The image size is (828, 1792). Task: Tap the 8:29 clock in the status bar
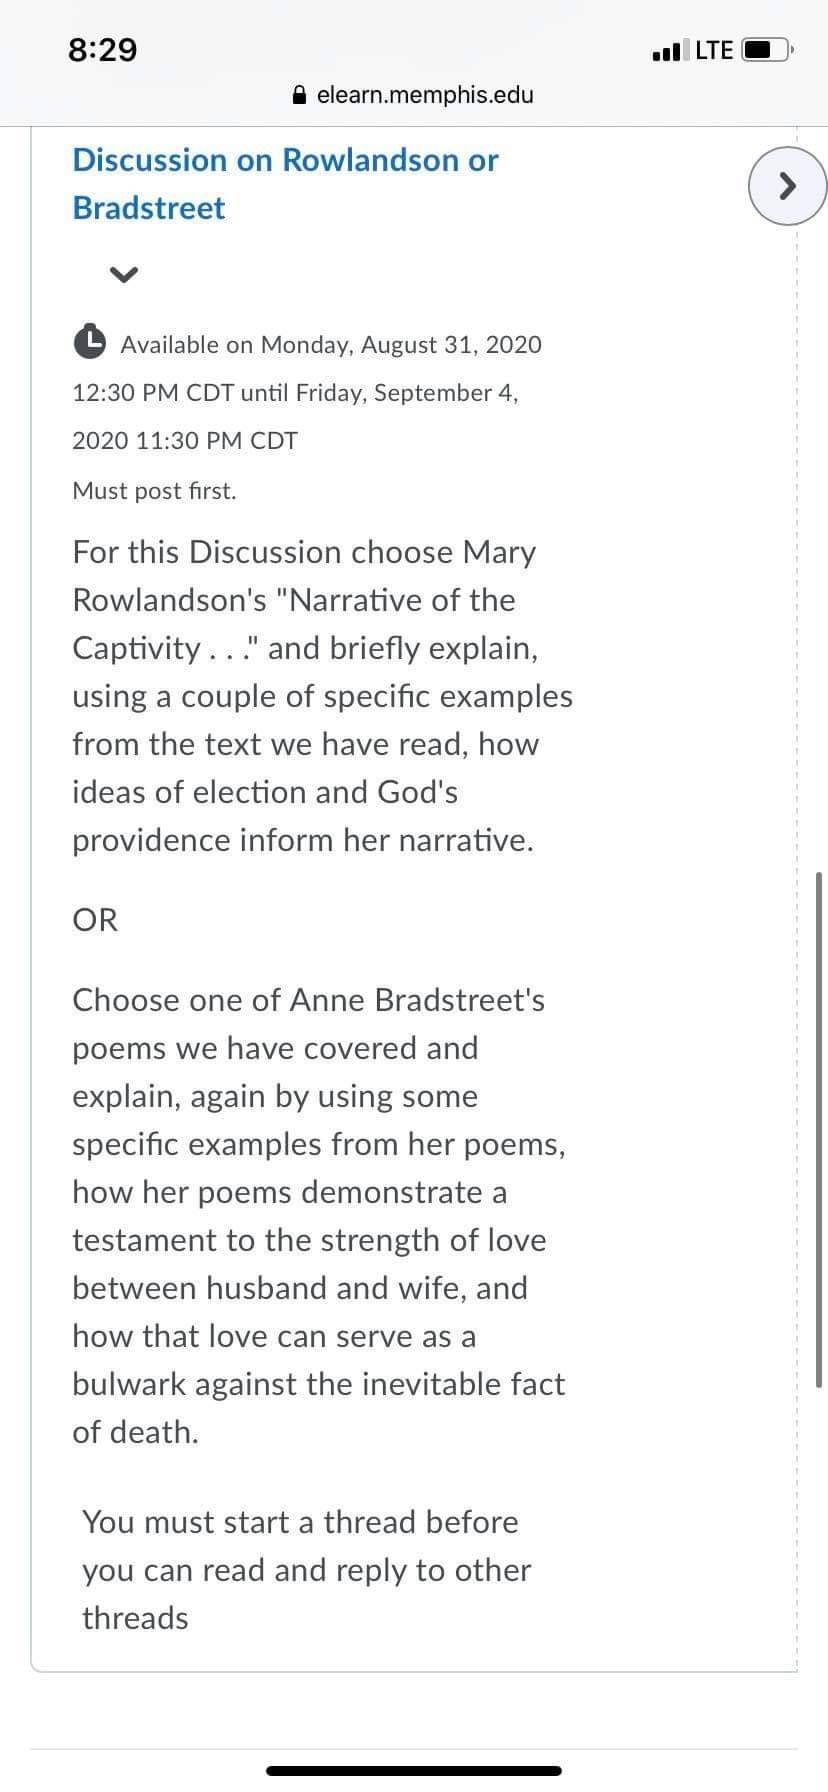click(x=103, y=49)
